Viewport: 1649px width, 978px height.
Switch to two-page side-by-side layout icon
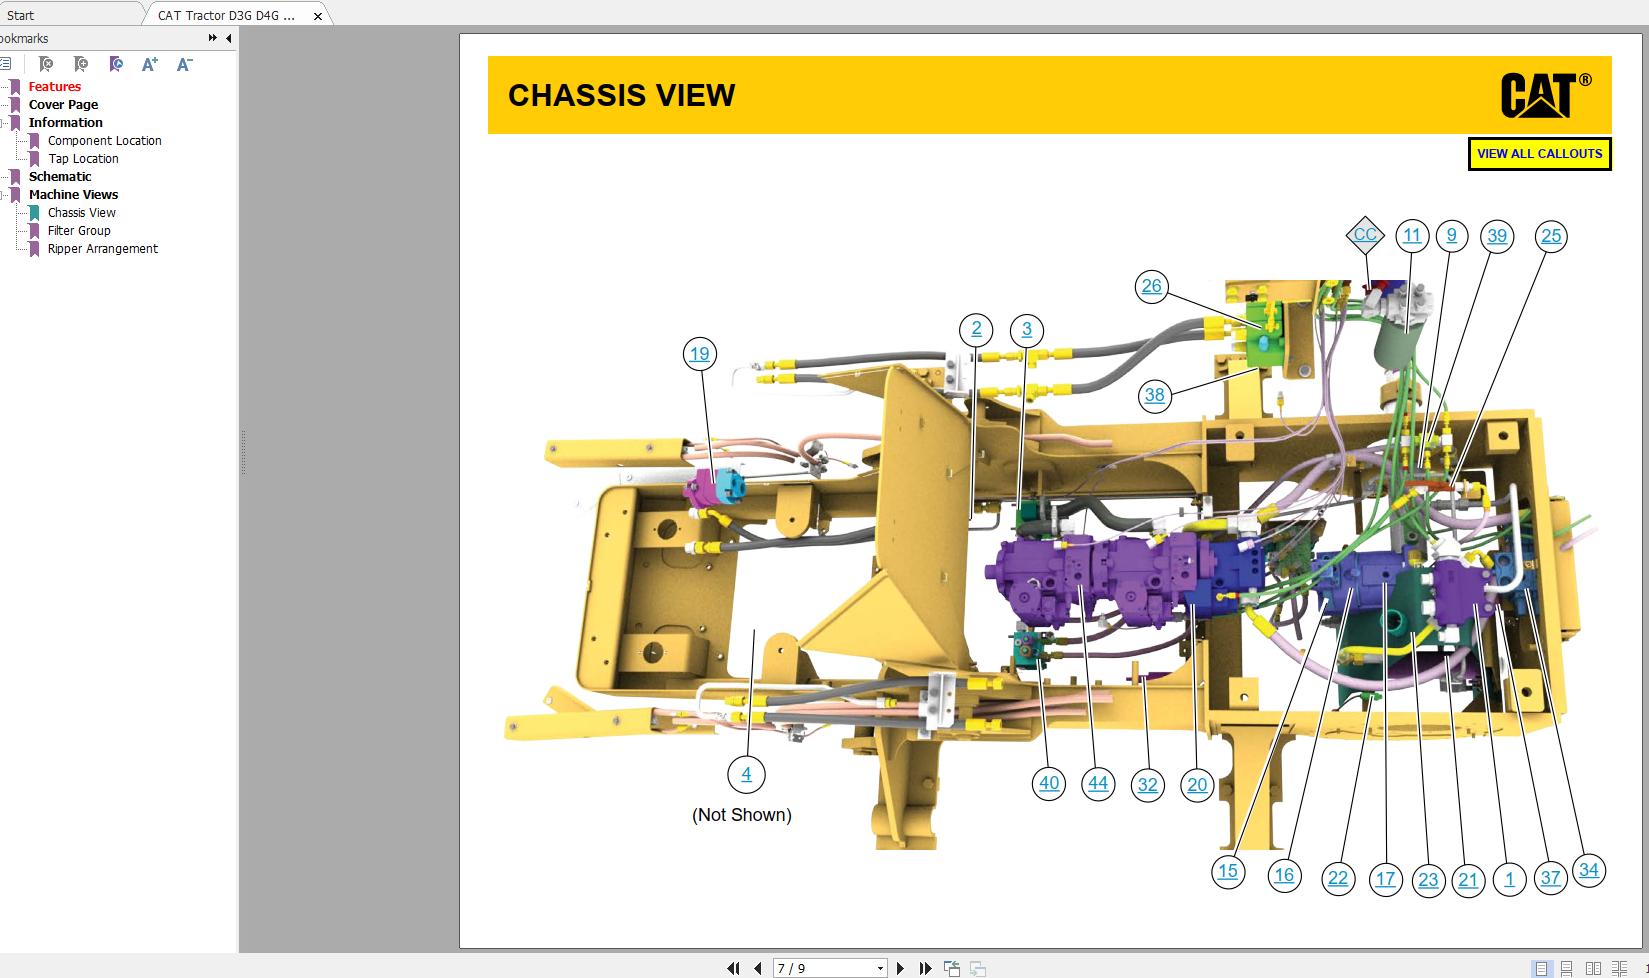pos(1593,968)
